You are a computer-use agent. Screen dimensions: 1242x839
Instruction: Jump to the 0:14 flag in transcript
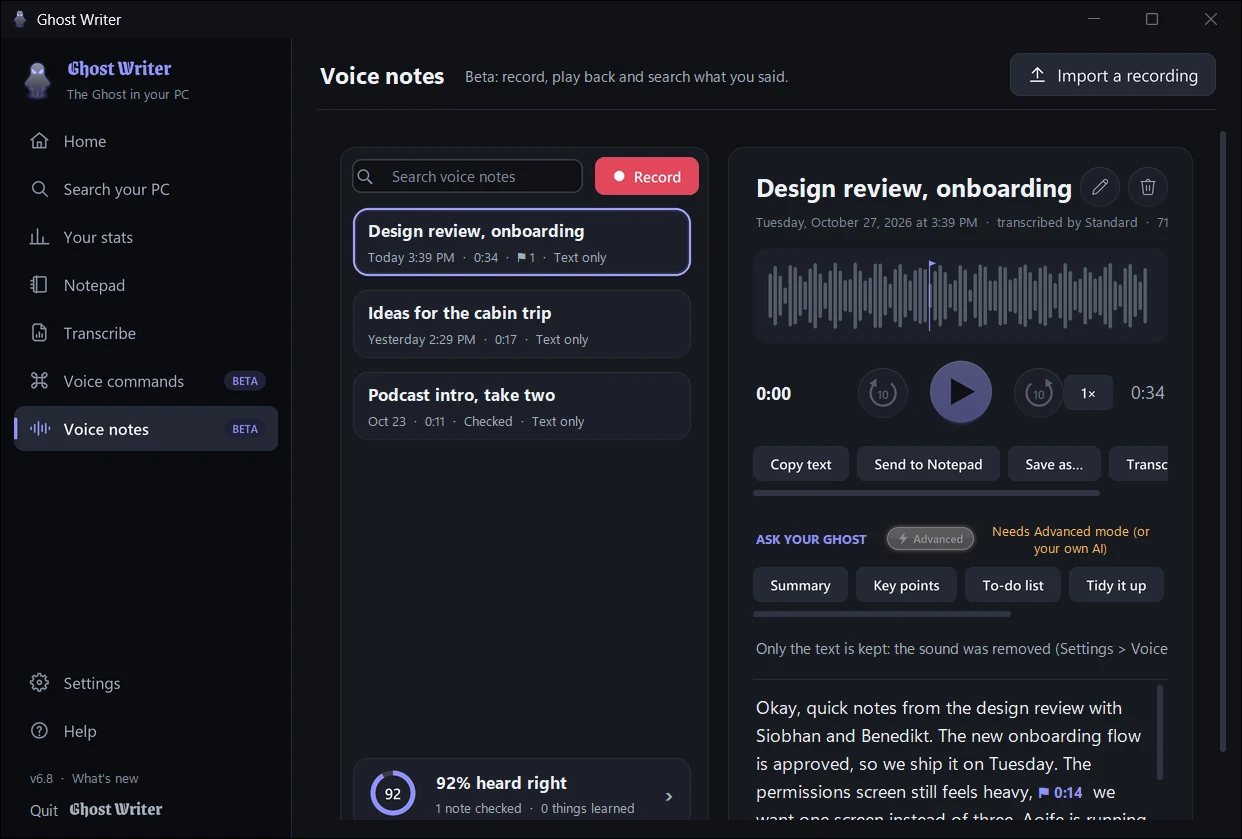click(x=1061, y=792)
